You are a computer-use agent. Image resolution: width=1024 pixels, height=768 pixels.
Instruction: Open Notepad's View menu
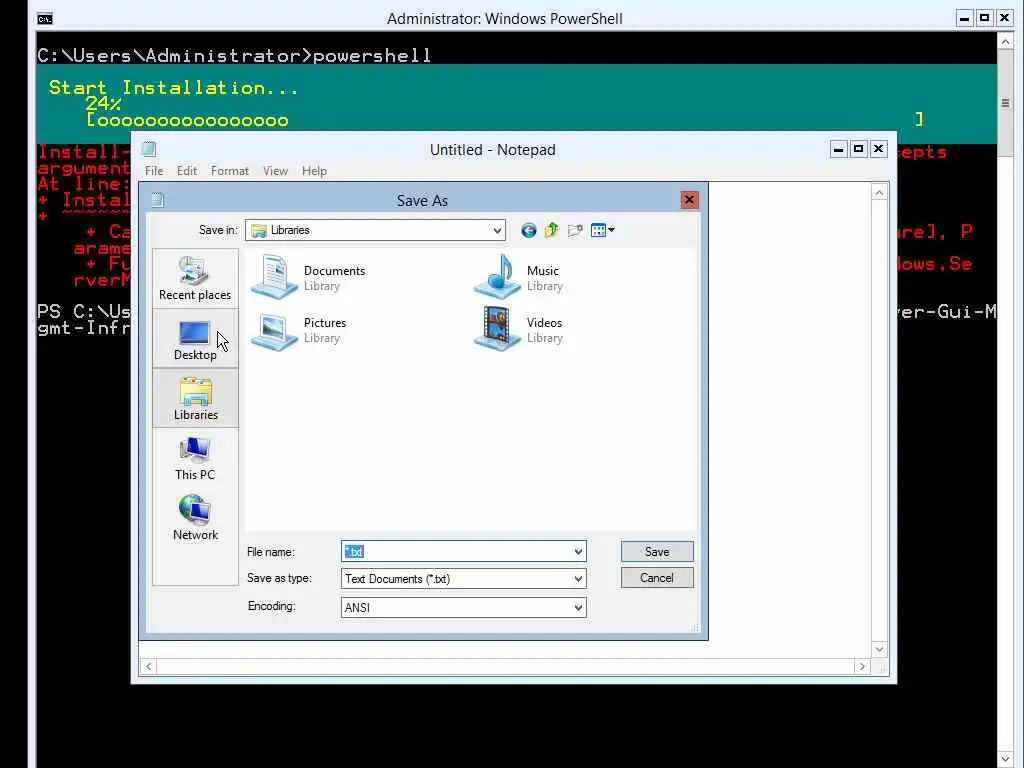coord(275,170)
